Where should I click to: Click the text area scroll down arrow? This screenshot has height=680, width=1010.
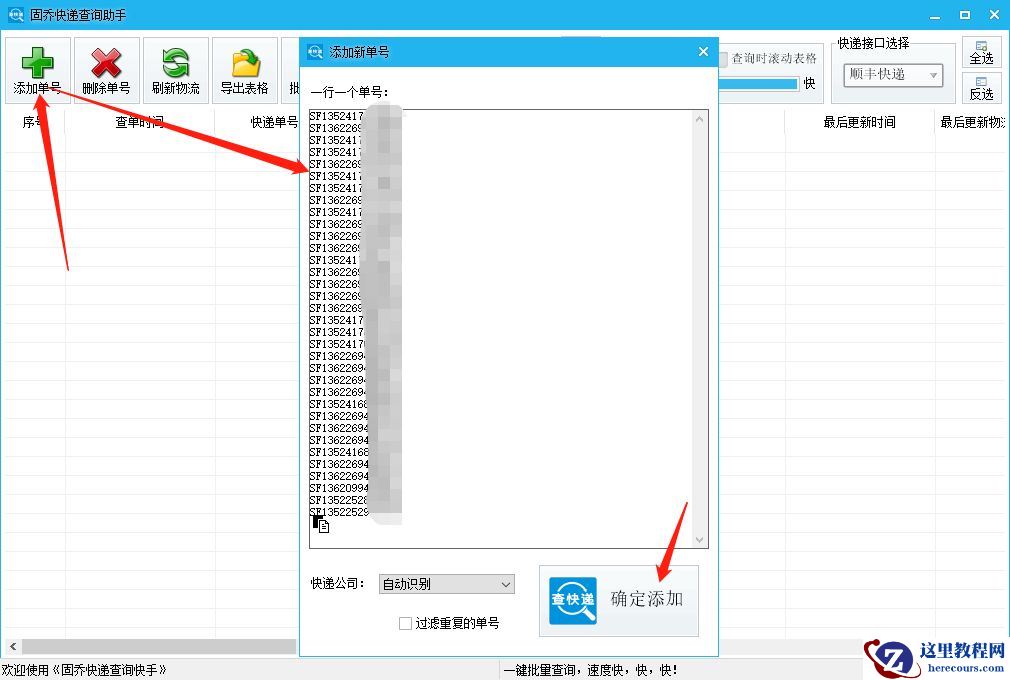pyautogui.click(x=700, y=540)
